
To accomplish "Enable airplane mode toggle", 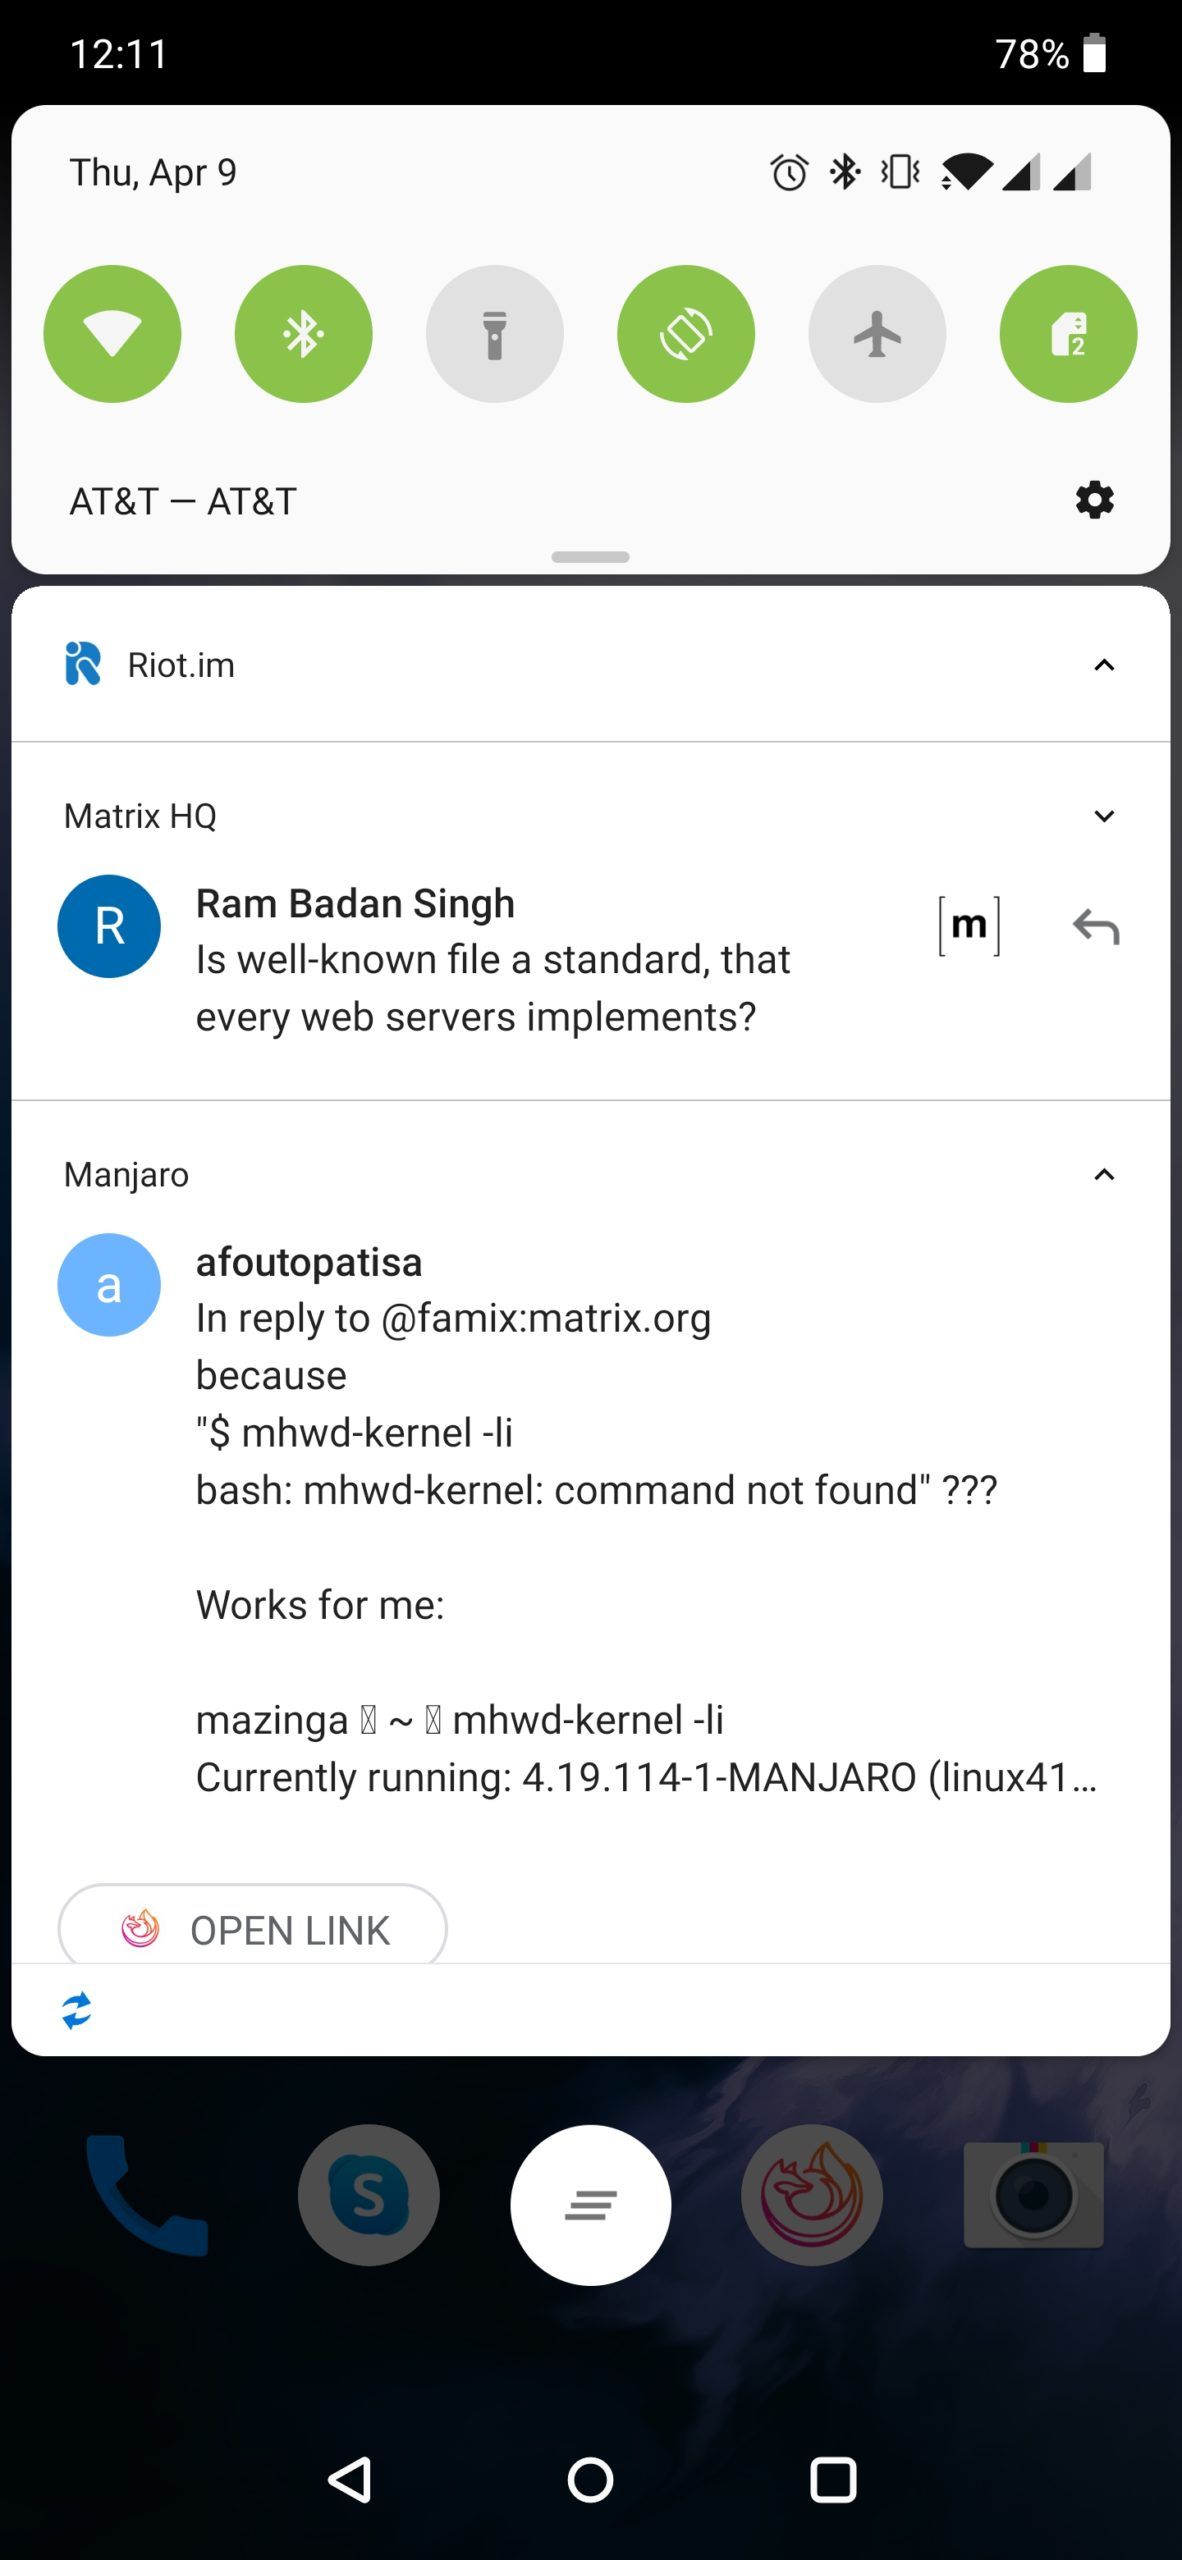I will click(x=877, y=334).
